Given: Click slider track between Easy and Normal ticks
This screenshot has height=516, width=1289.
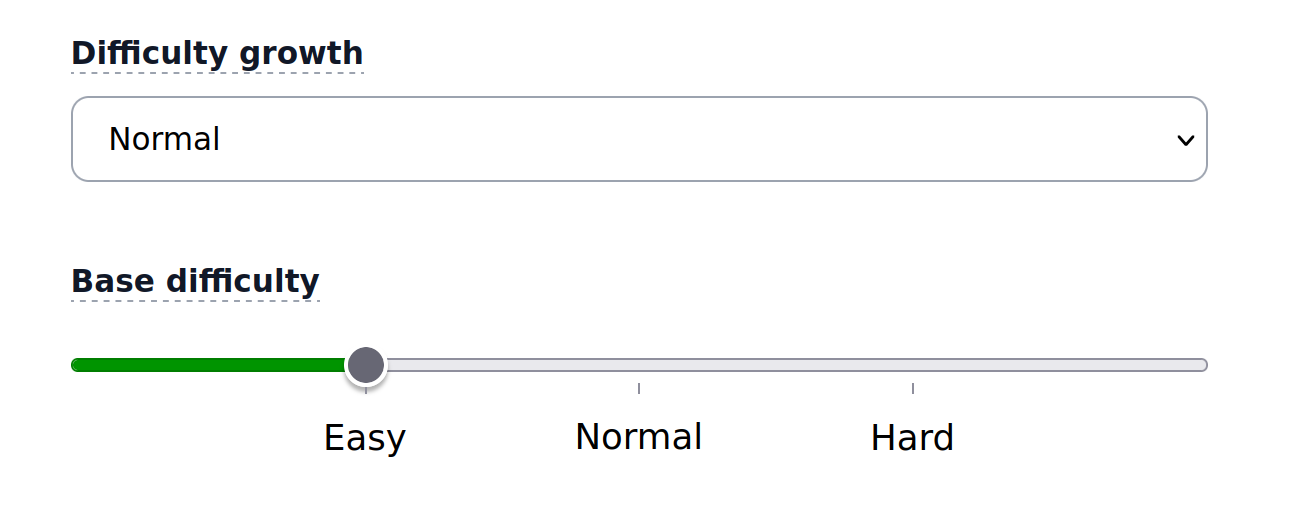Looking at the screenshot, I should click(x=502, y=365).
